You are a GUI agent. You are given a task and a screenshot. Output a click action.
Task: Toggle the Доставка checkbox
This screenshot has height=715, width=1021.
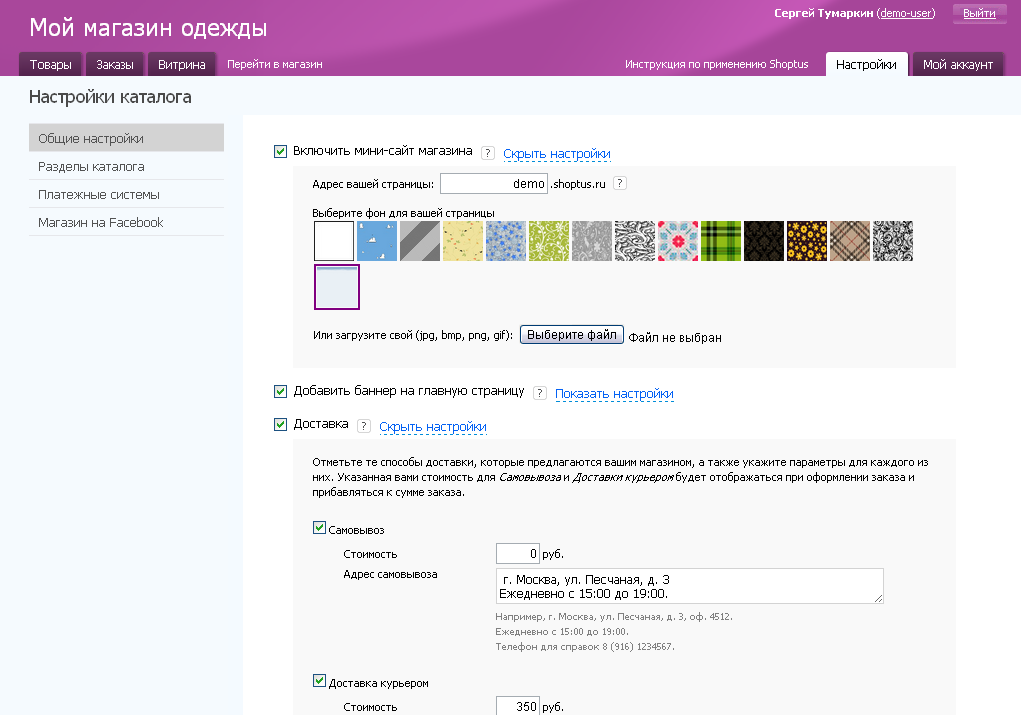point(281,425)
